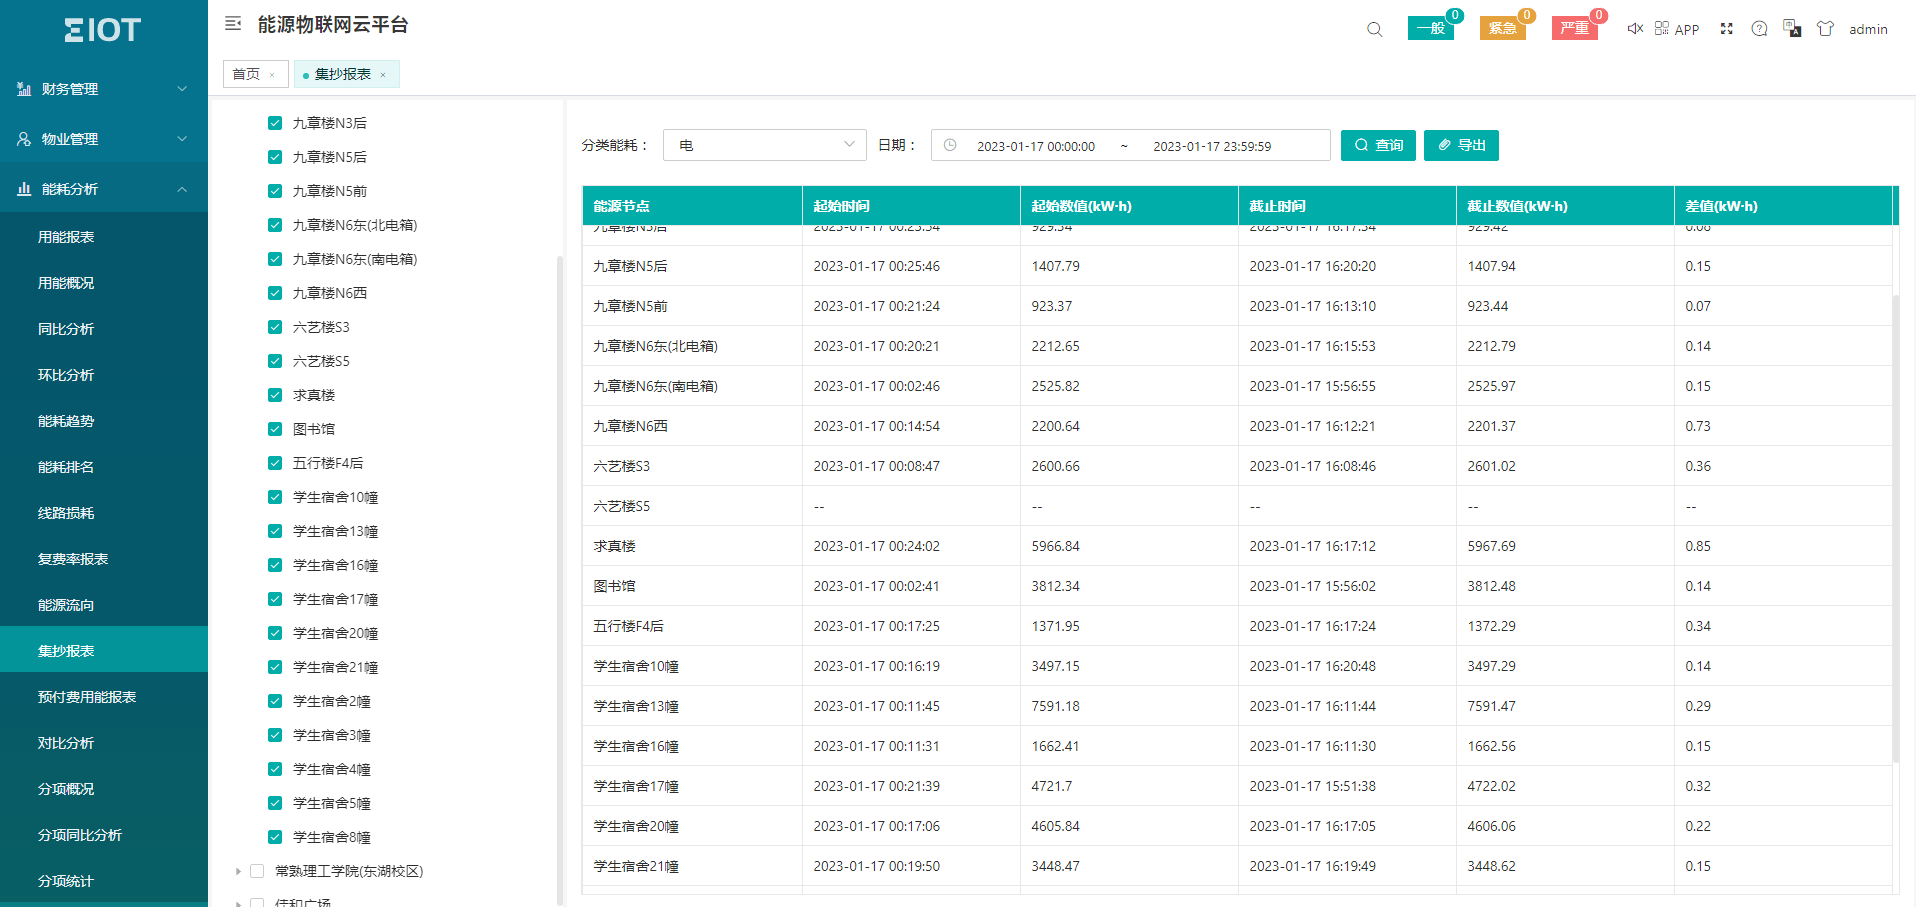
Task: Set end date 2023-01-17 23:59:59 field
Action: click(x=1212, y=146)
